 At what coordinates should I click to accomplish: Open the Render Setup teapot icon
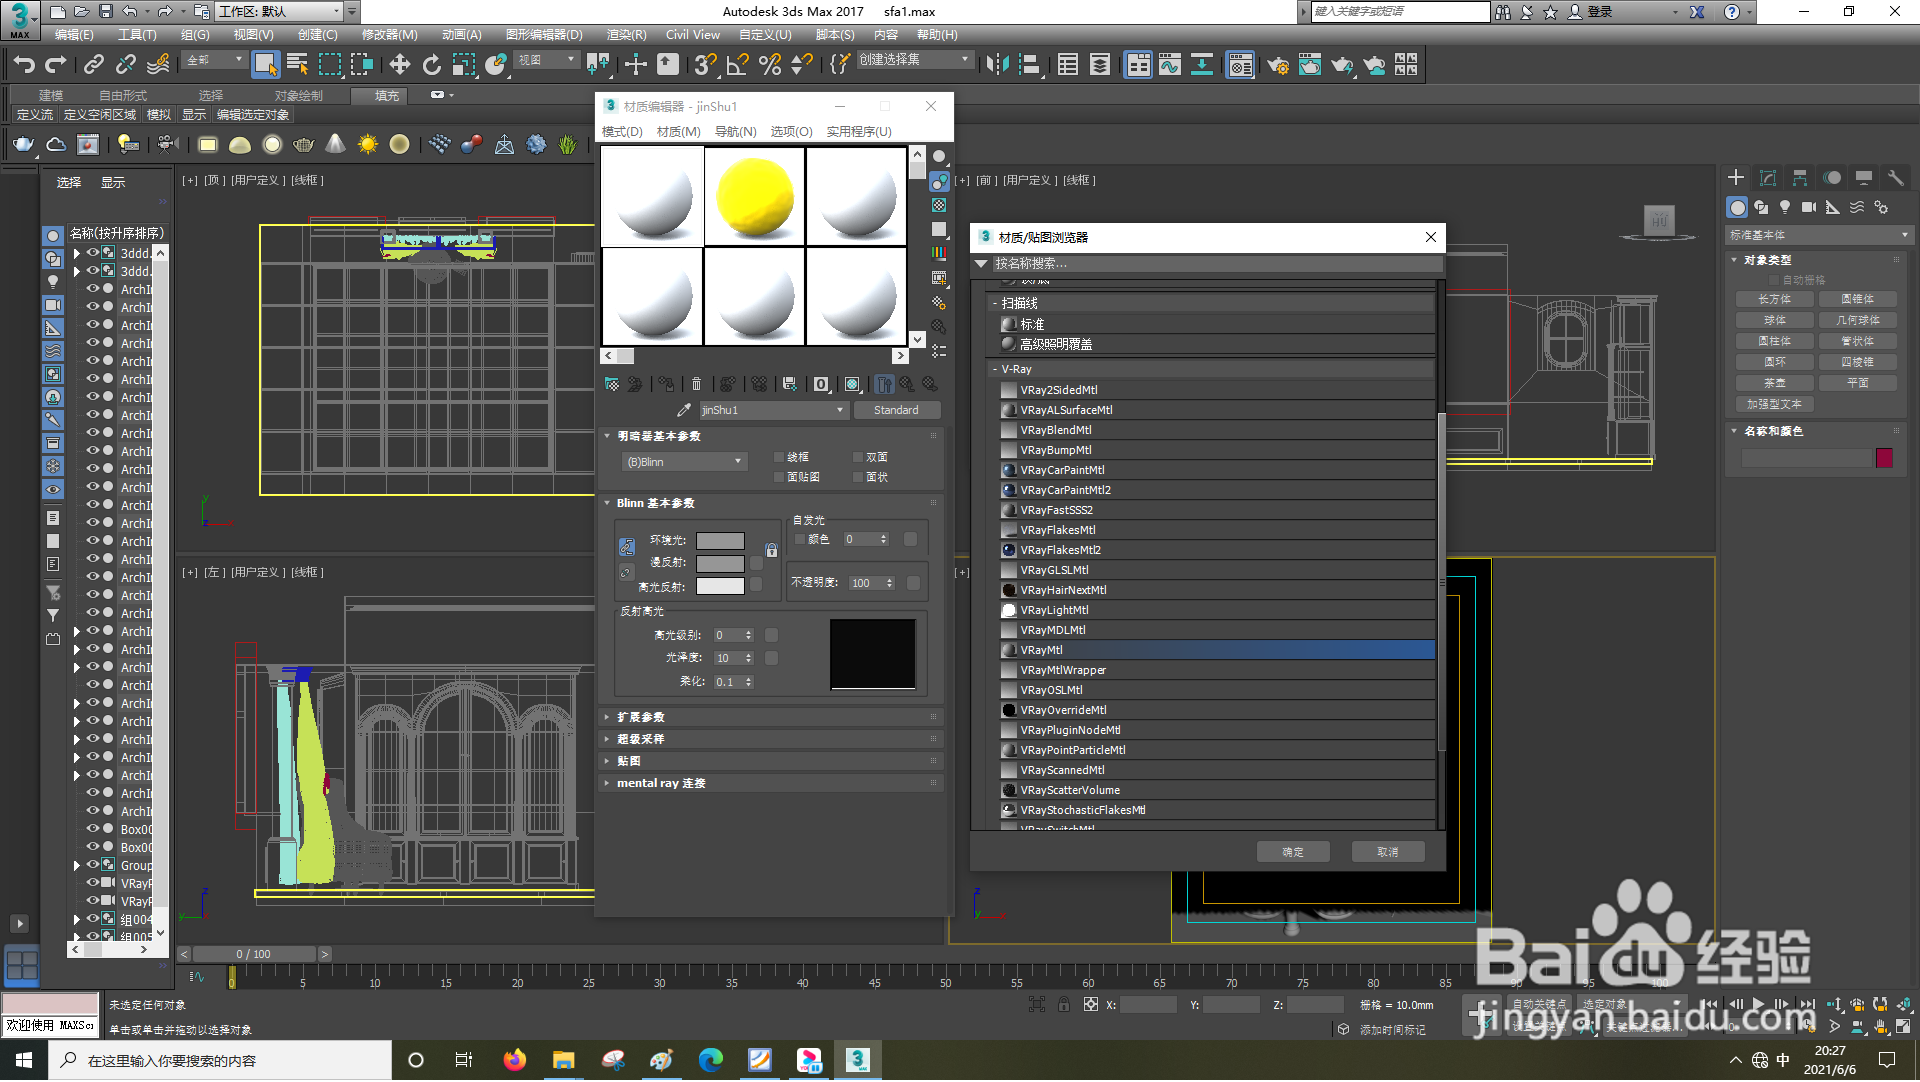pos(1278,65)
